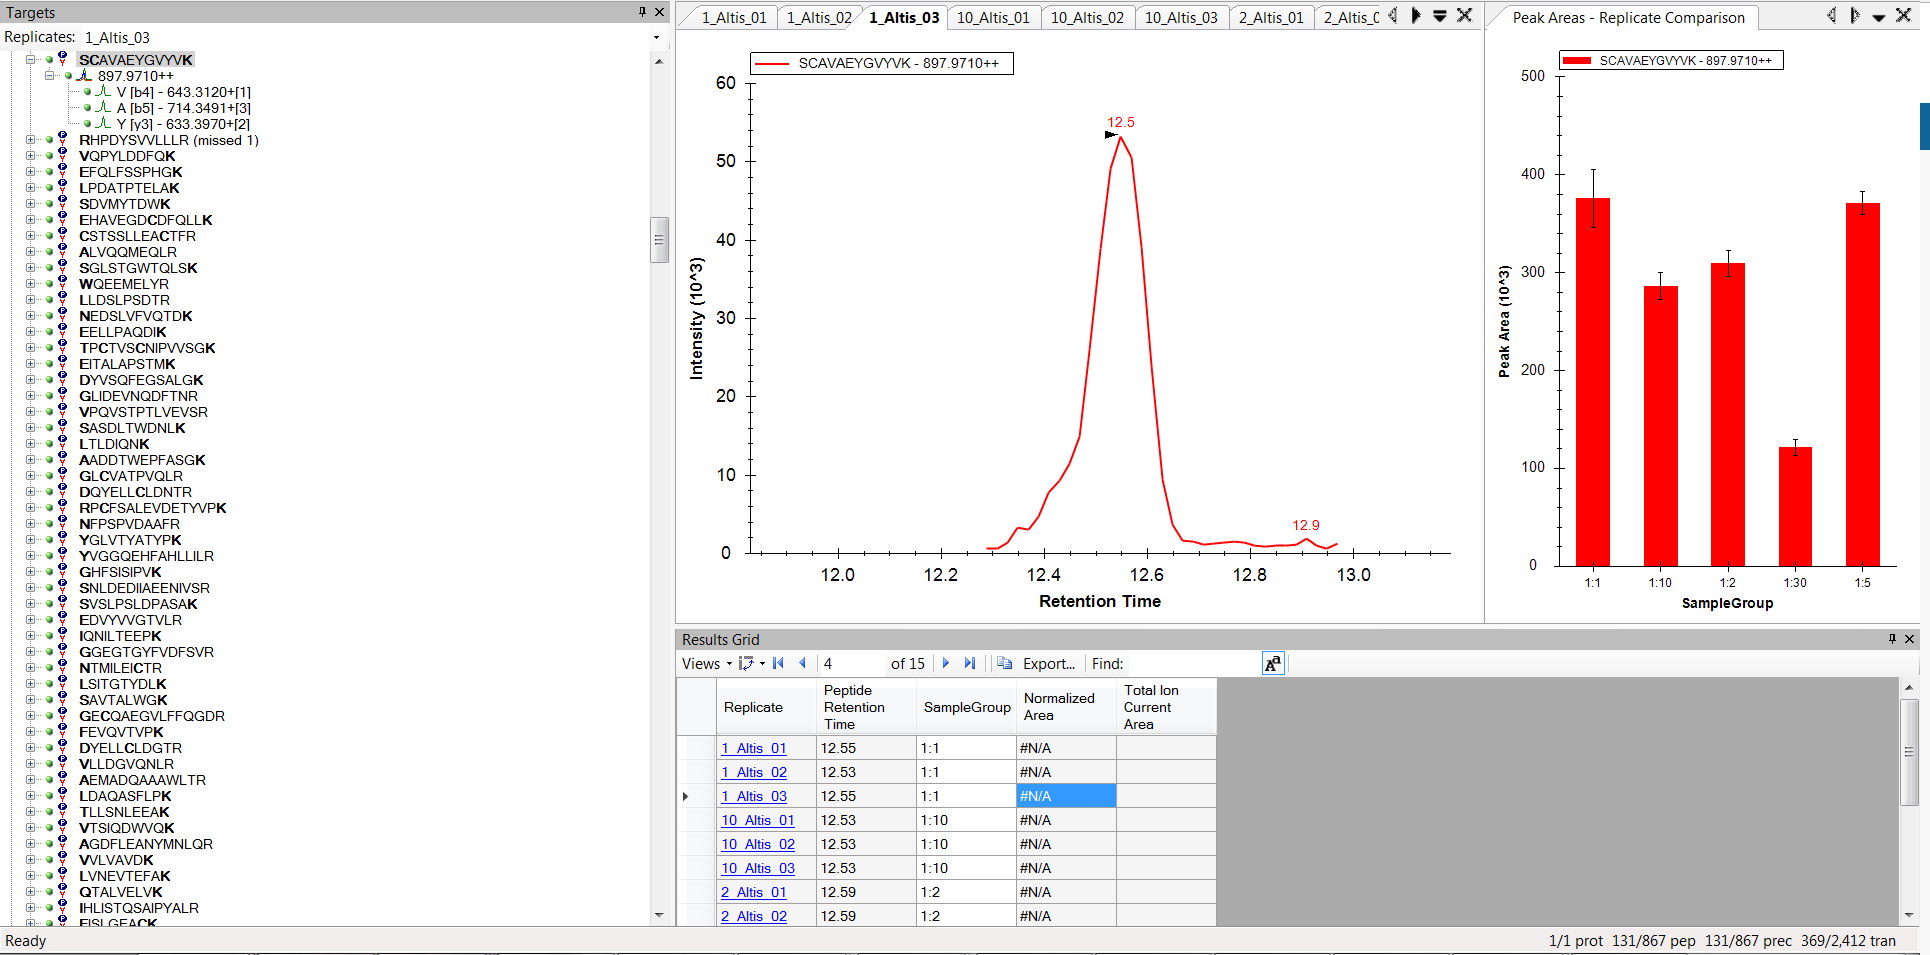Pin the Targets panel with auto-hide icon
The height and width of the screenshot is (955, 1930).
(642, 12)
